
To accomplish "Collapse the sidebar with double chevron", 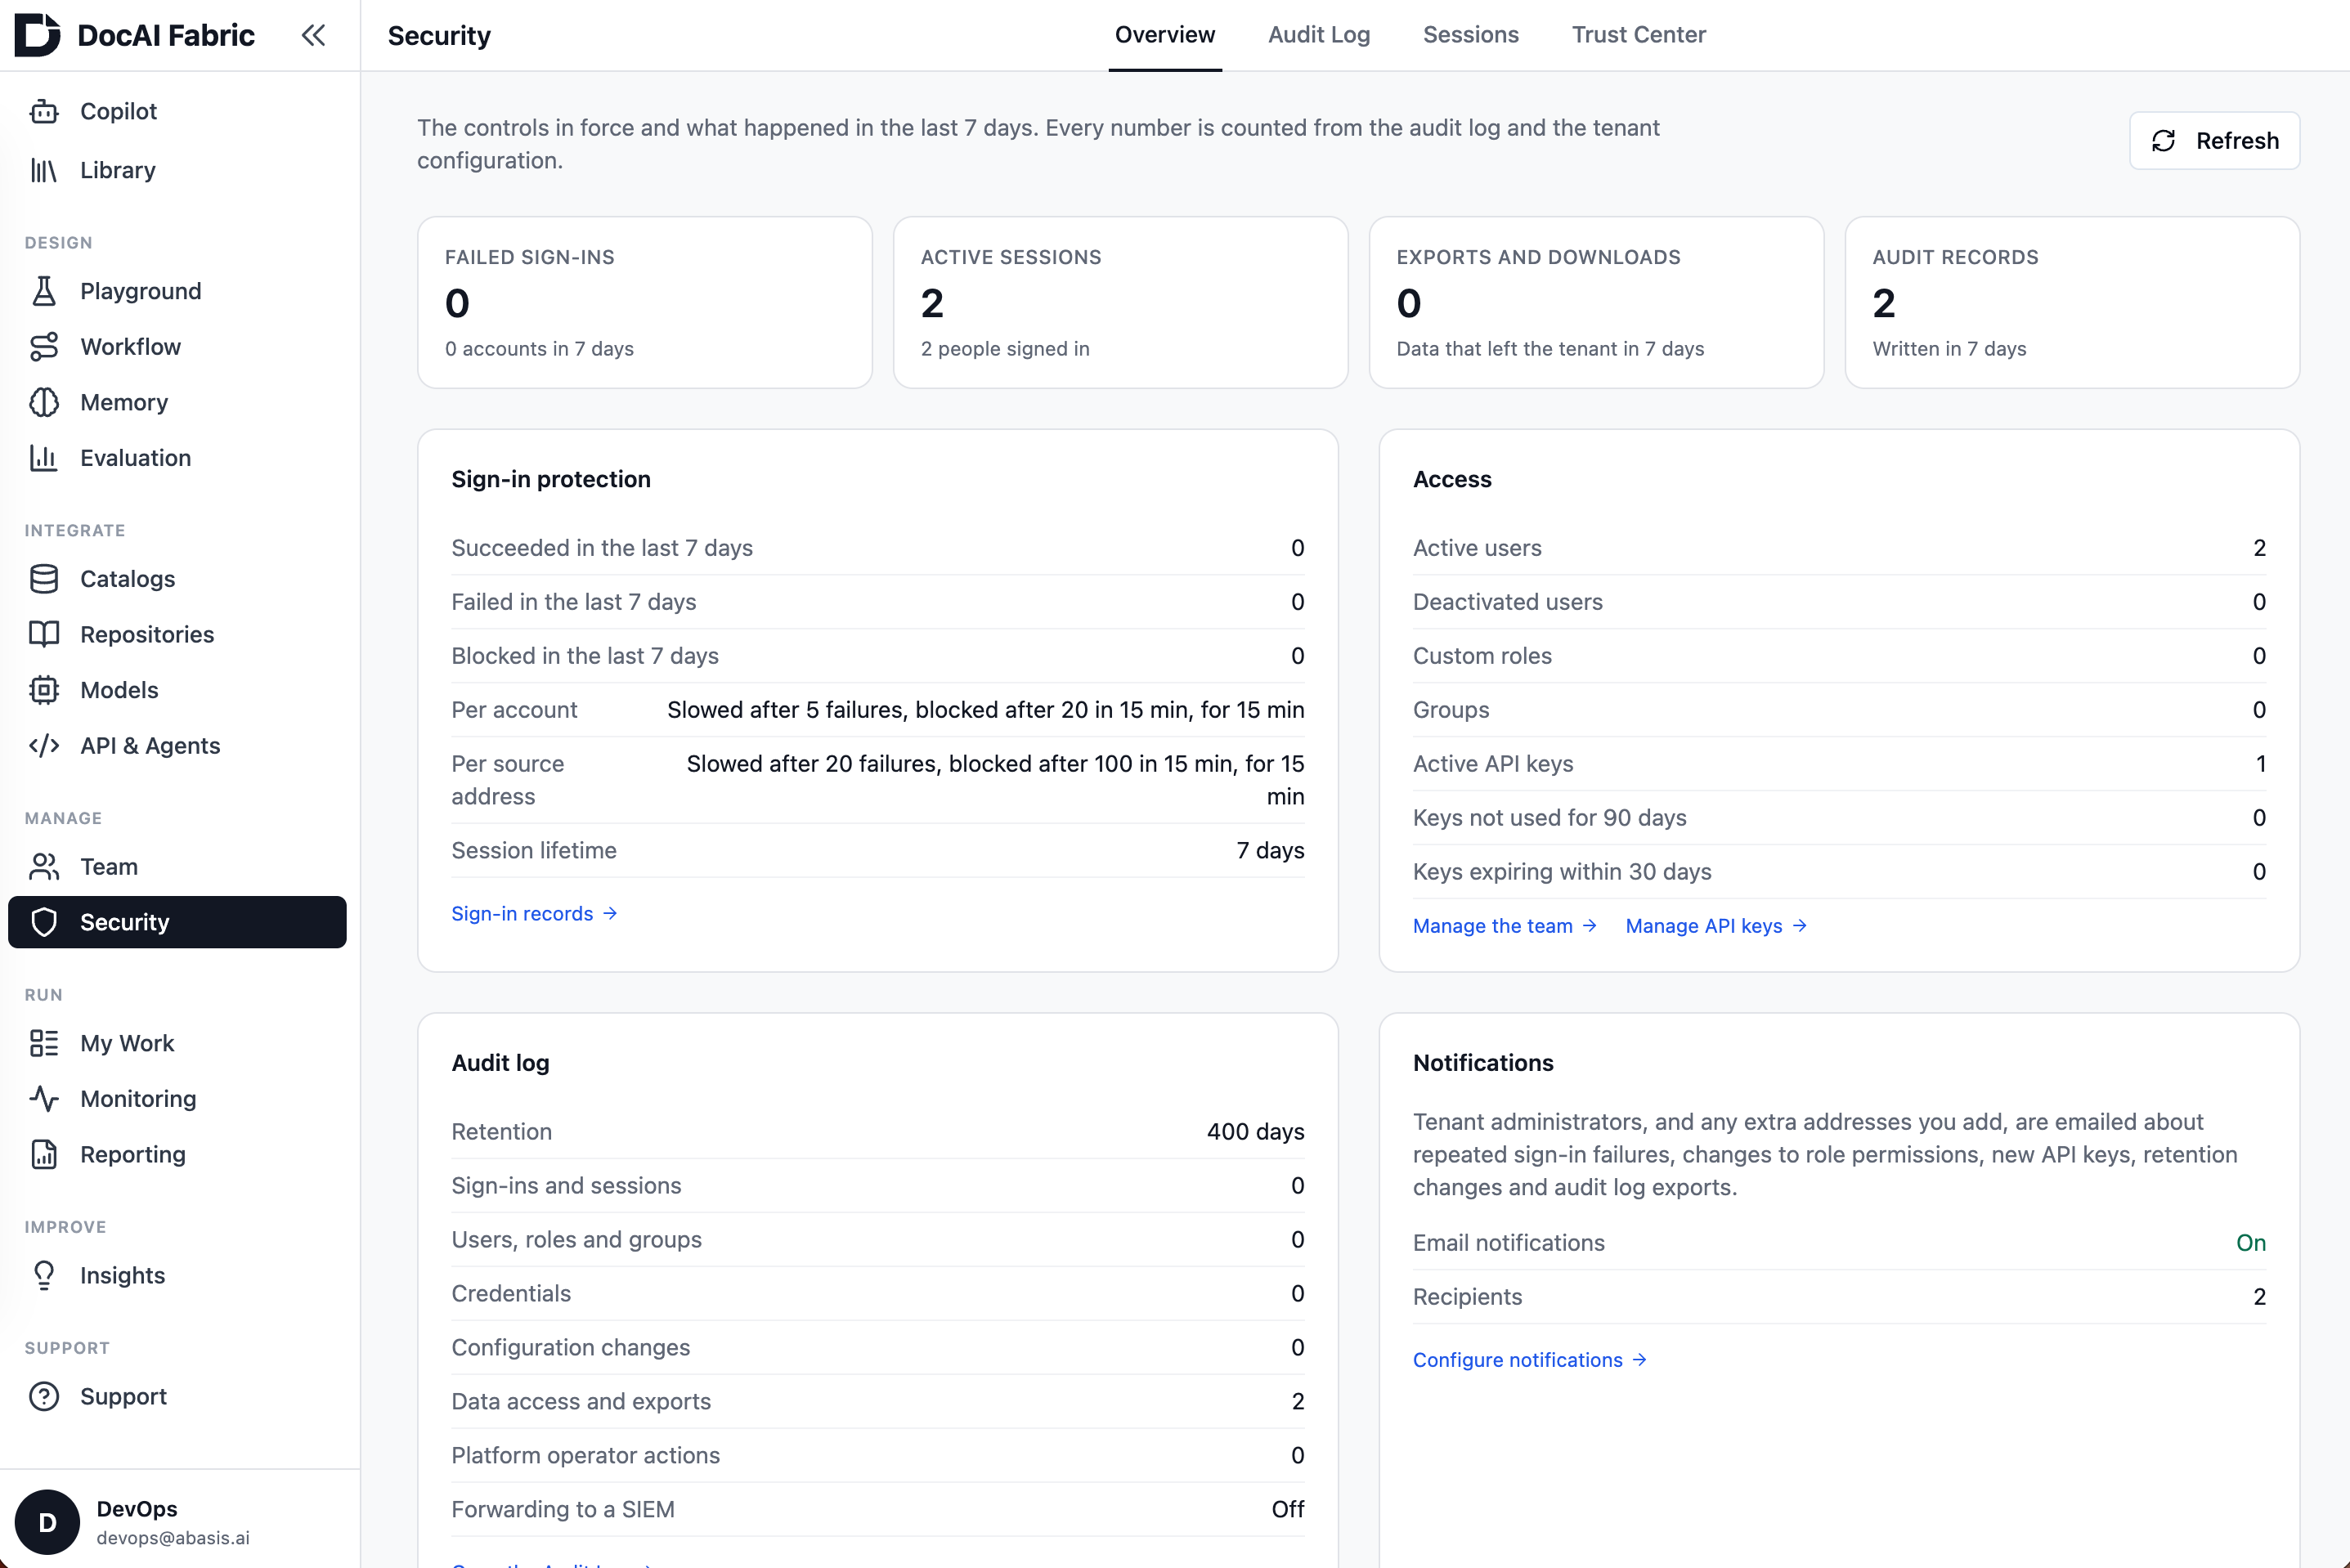I will coord(313,36).
